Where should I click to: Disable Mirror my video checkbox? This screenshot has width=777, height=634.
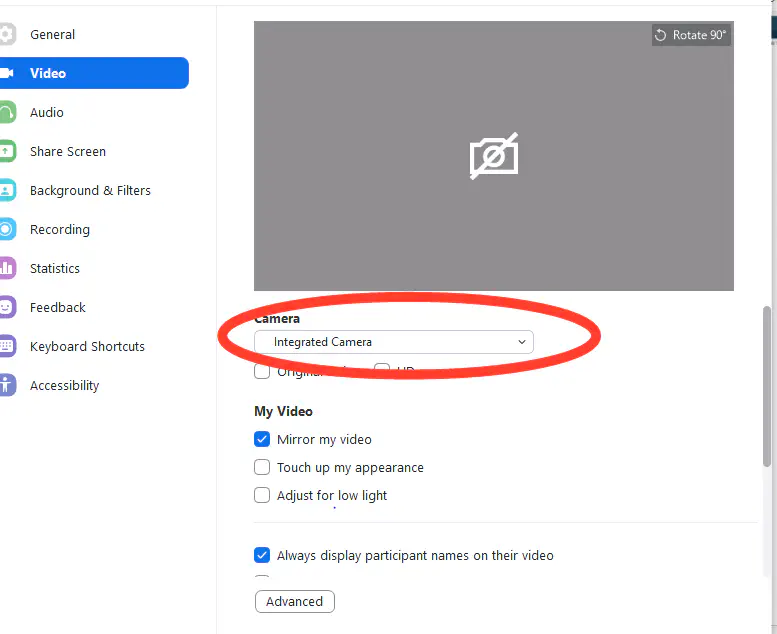(x=262, y=439)
